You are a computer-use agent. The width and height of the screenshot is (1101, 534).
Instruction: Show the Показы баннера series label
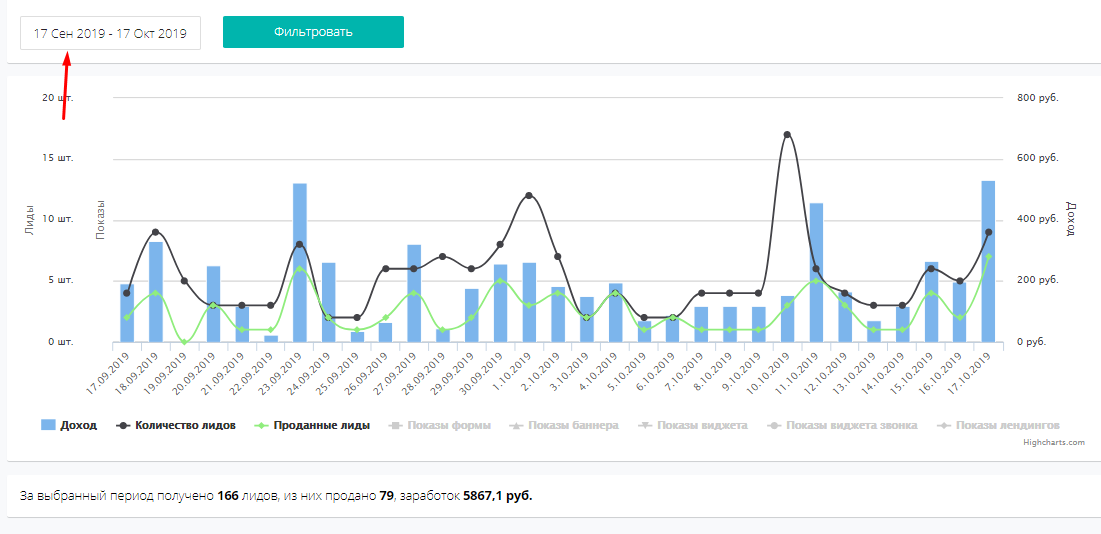click(x=573, y=425)
